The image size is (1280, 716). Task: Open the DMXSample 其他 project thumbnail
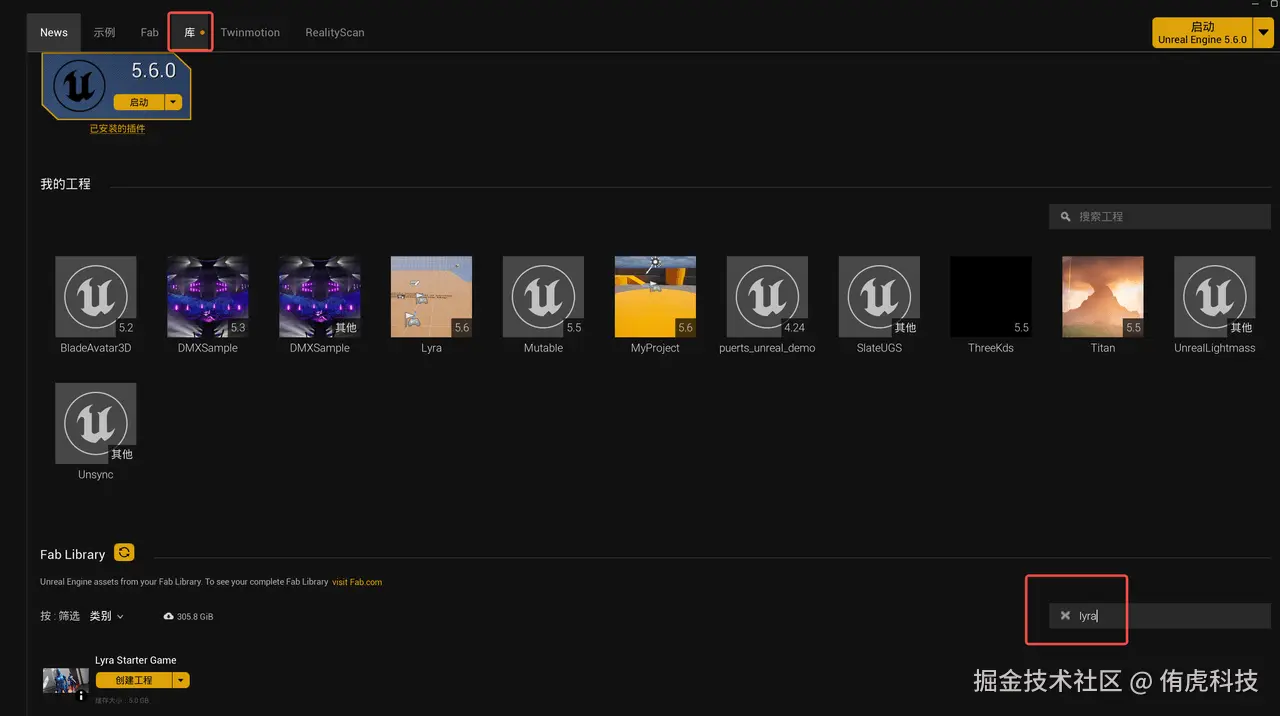coord(320,297)
